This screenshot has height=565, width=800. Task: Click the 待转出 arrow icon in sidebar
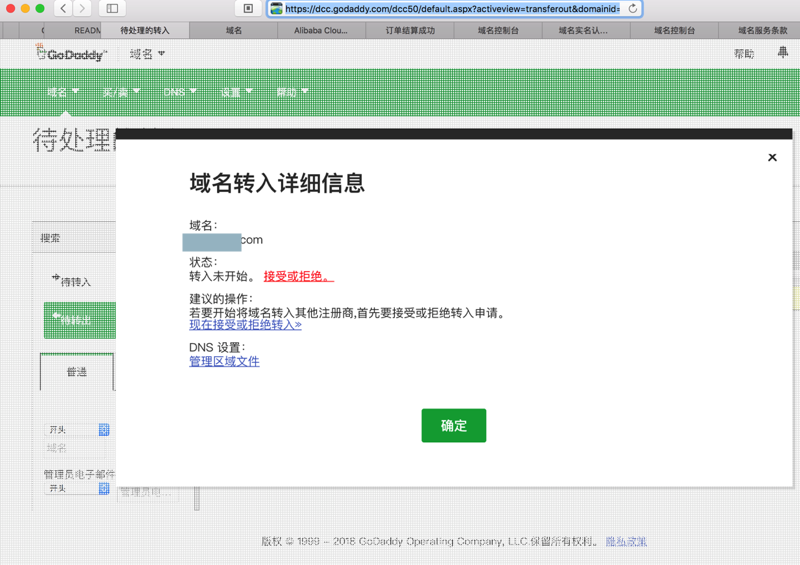(x=56, y=316)
